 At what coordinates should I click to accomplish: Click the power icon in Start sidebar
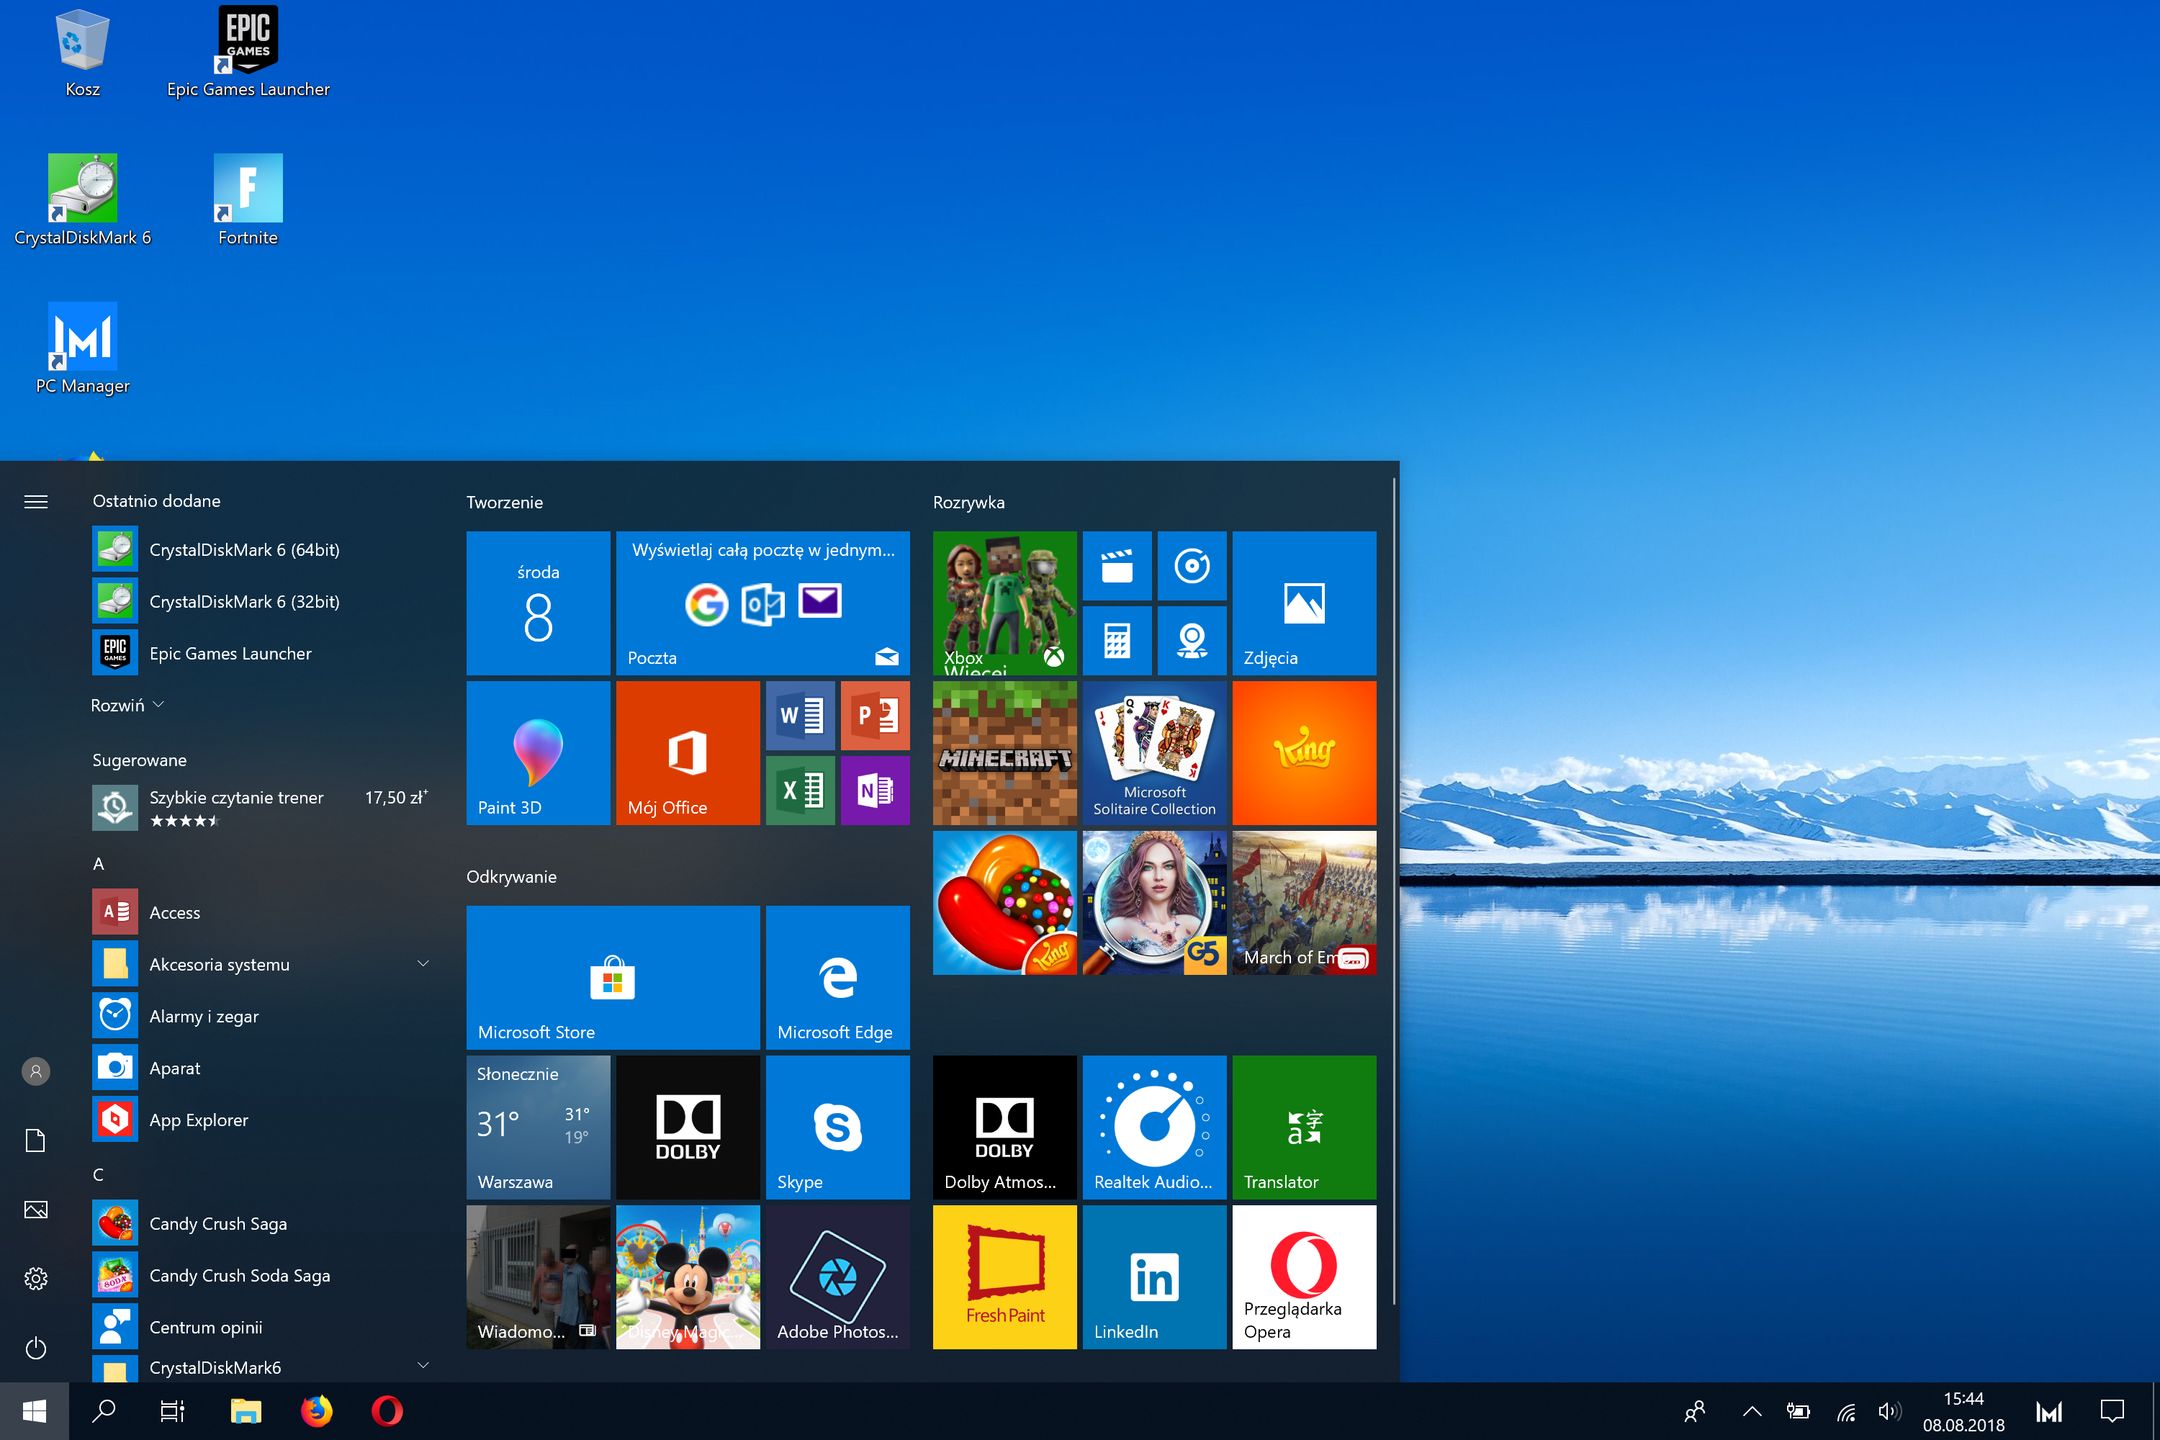36,1348
